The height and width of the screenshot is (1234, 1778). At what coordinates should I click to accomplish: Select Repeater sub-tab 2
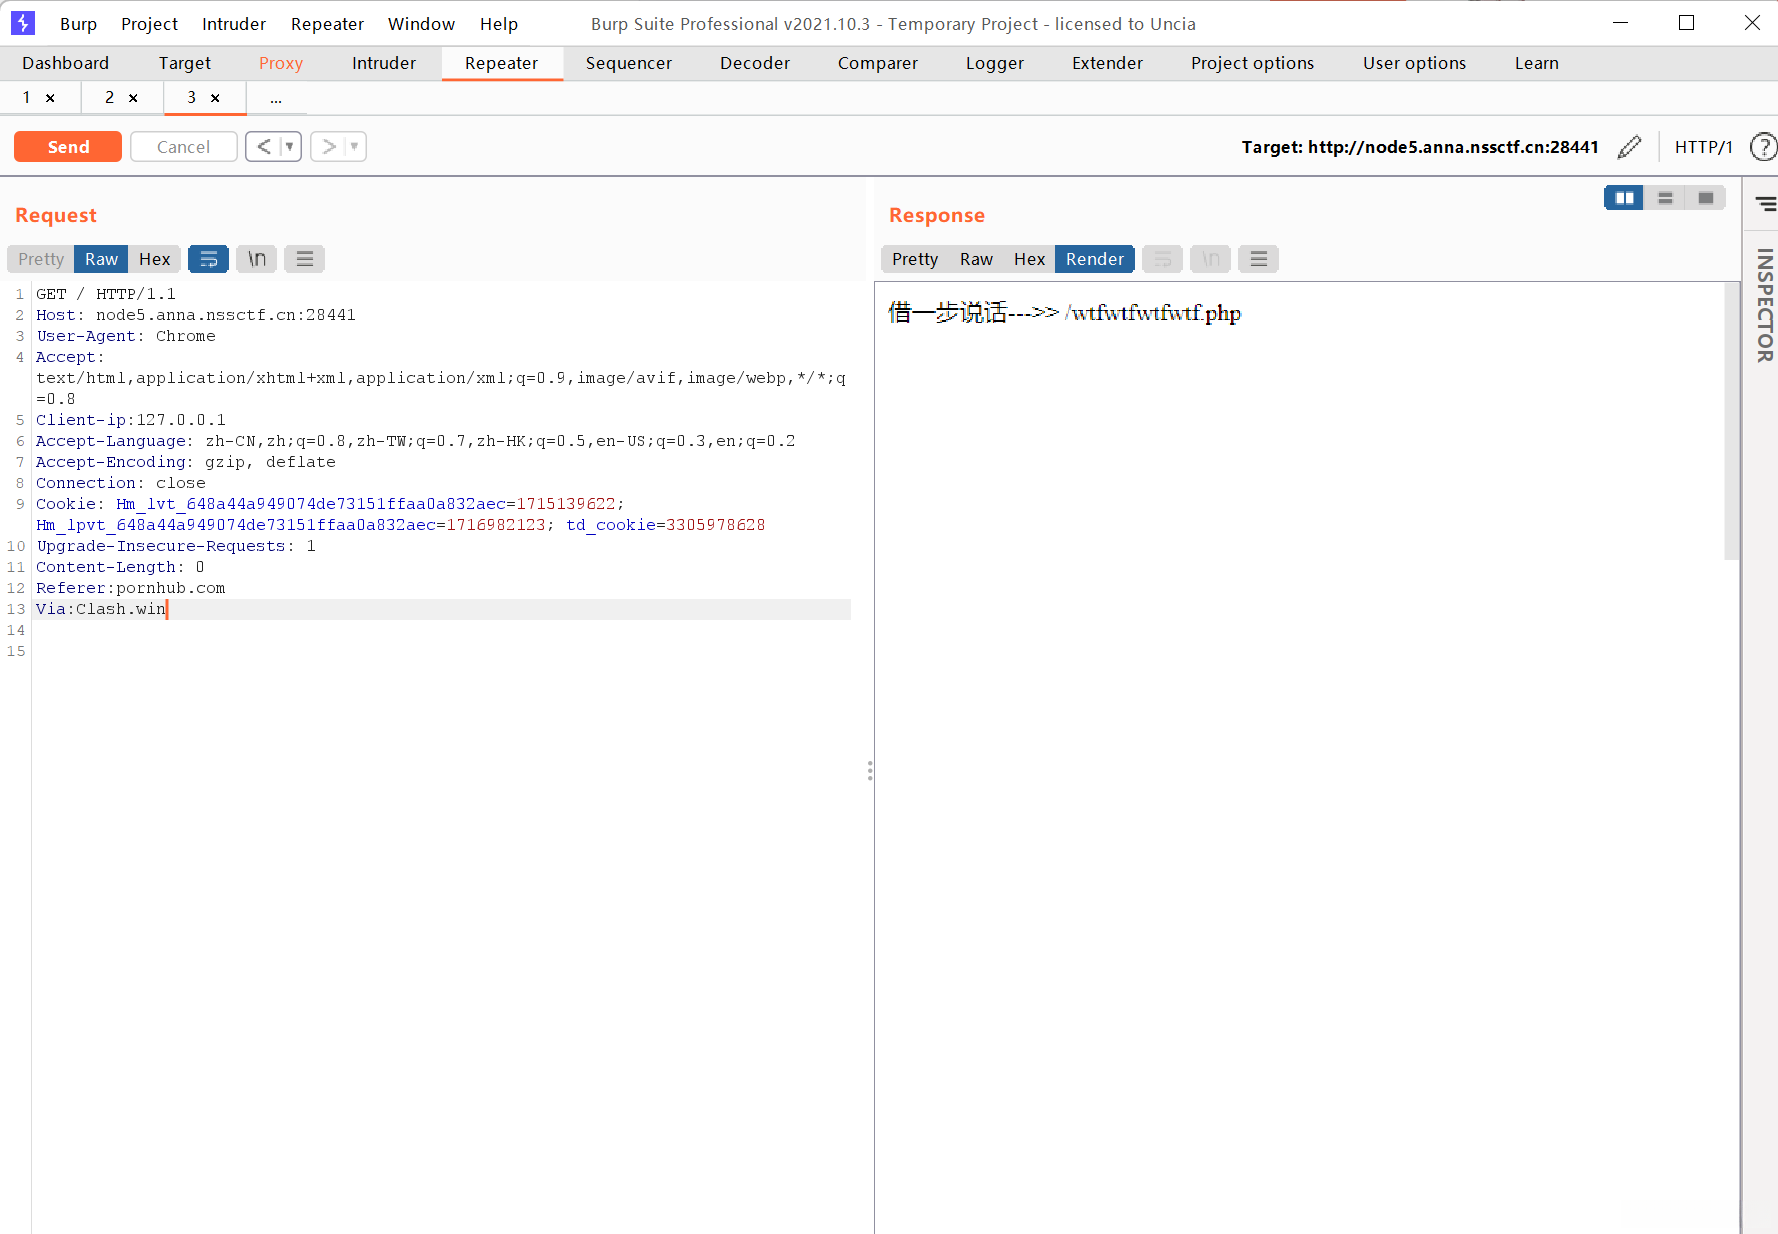110,98
